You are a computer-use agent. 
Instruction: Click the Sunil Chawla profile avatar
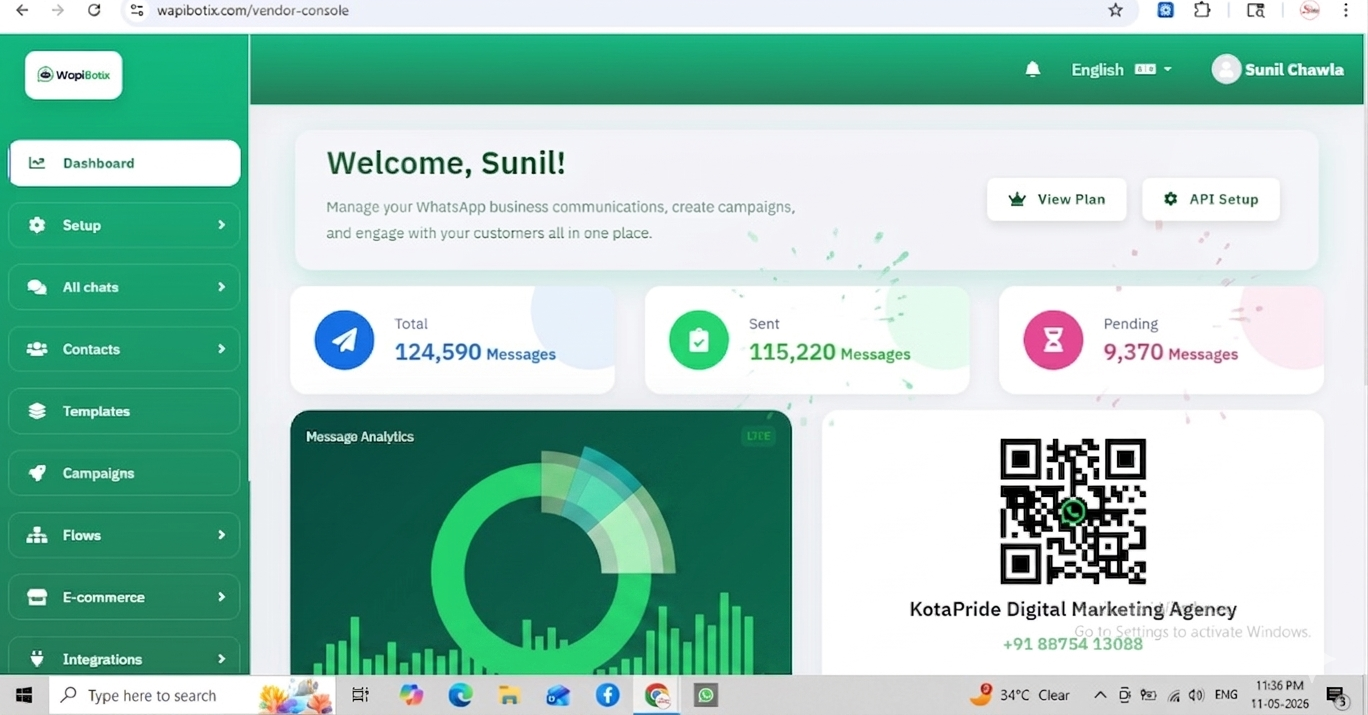tap(1226, 69)
